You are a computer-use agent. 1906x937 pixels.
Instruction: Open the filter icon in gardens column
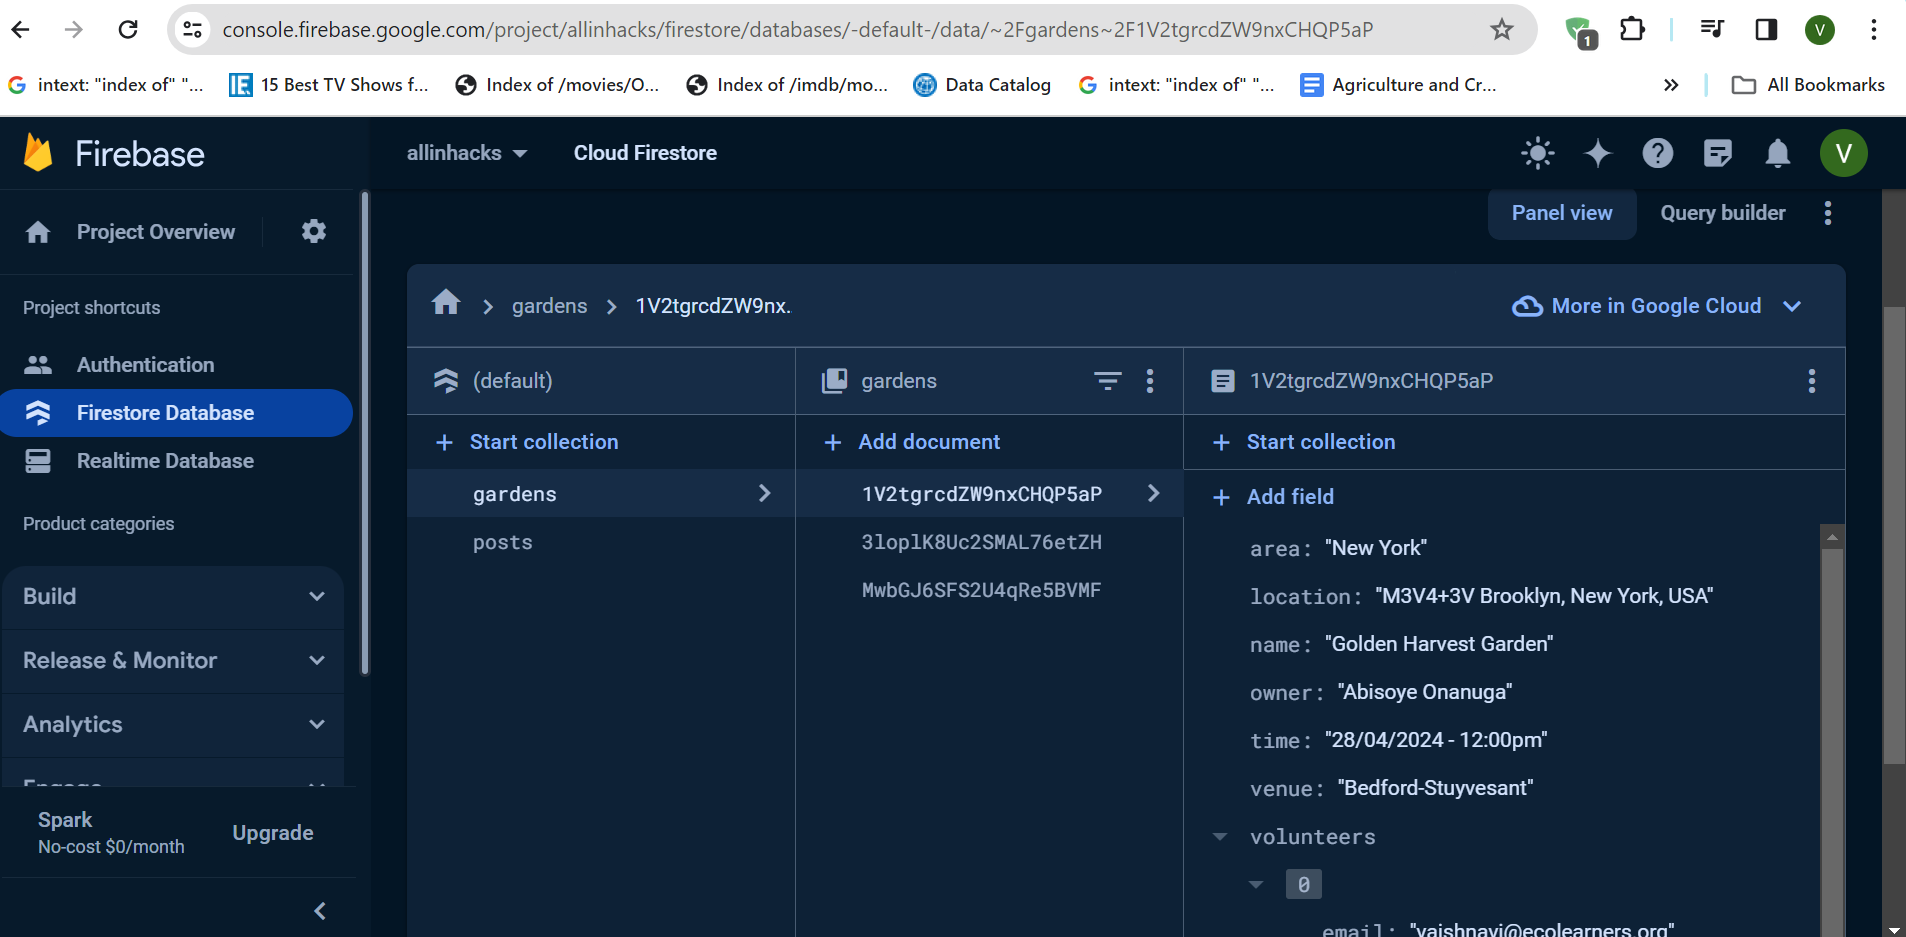[1108, 381]
